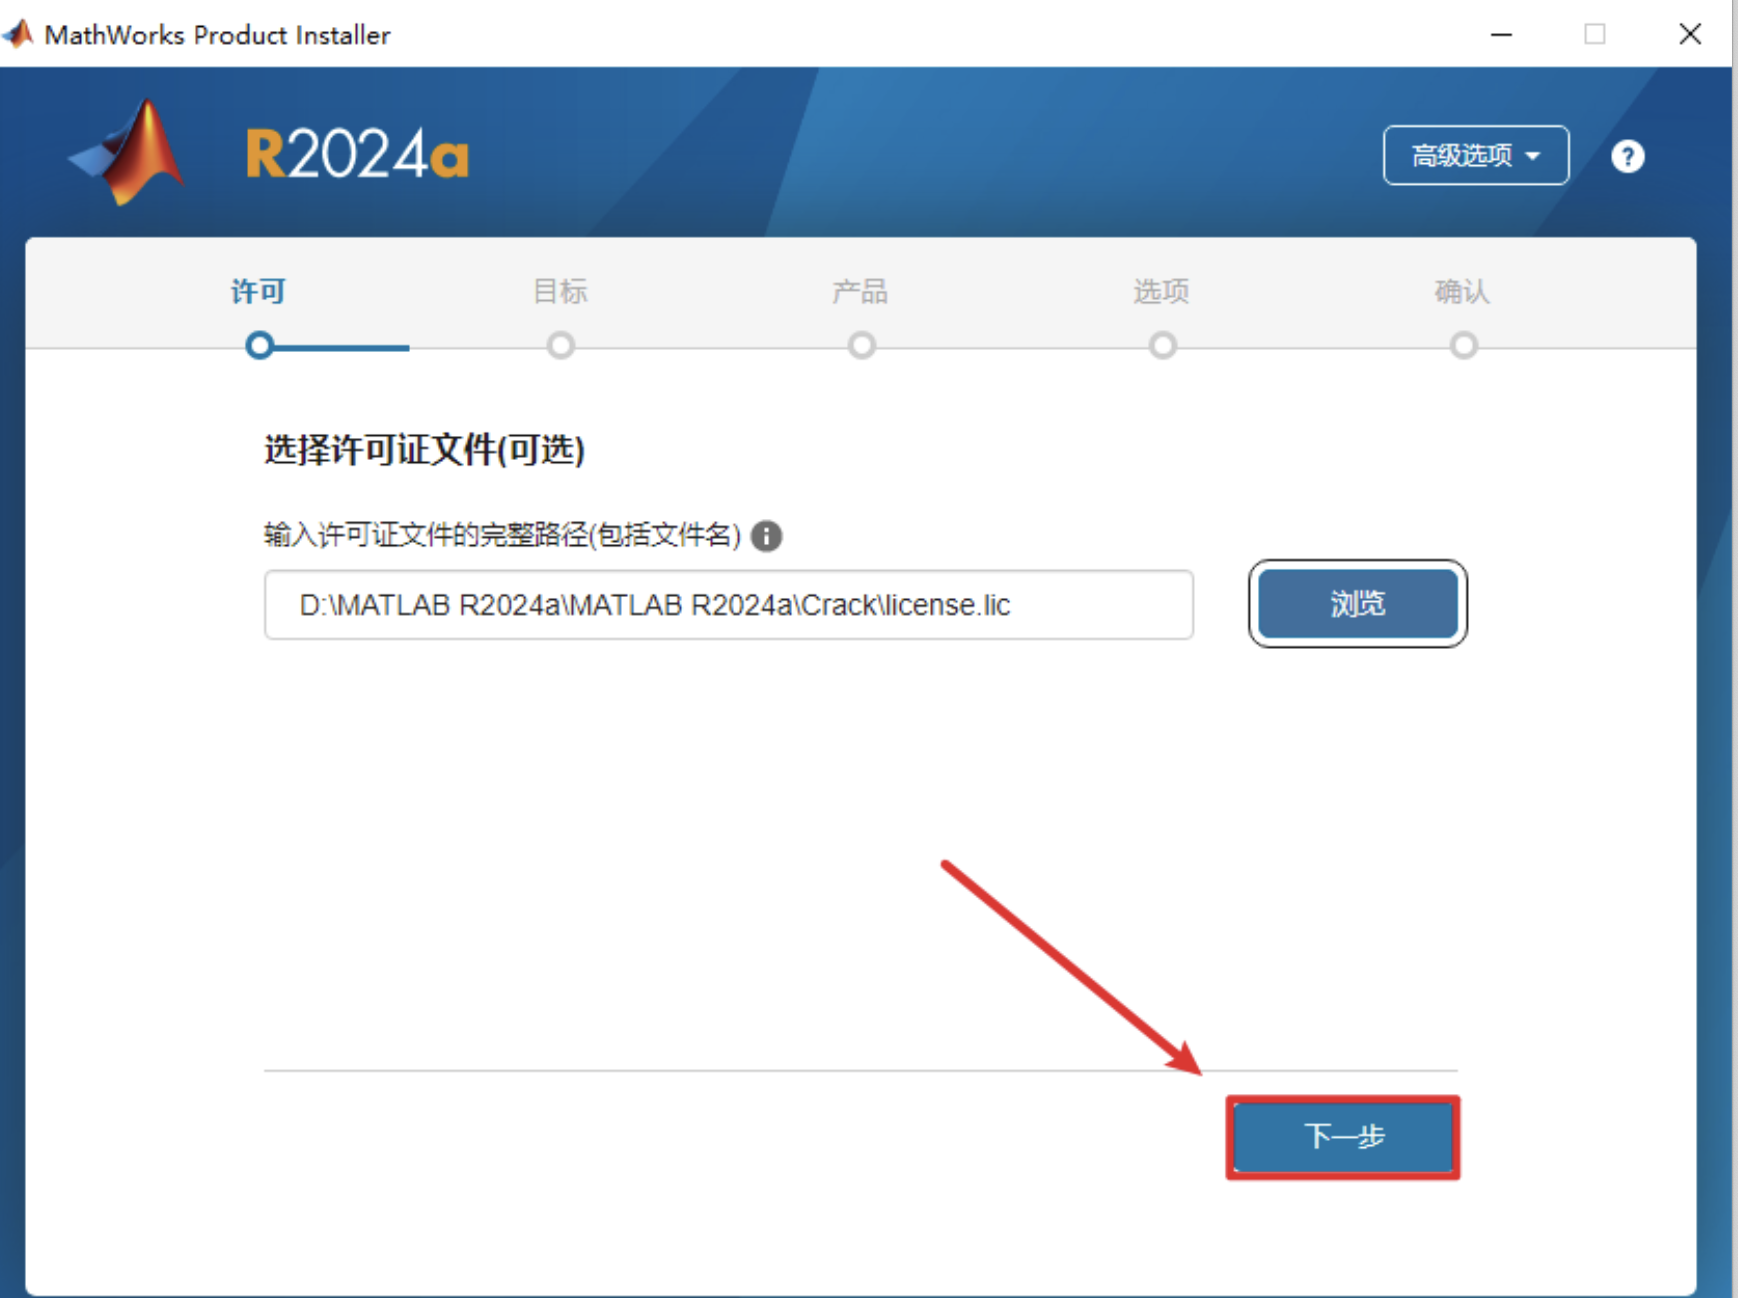The image size is (1738, 1298).
Task: Select the 选项 step heading text
Action: (x=1162, y=291)
